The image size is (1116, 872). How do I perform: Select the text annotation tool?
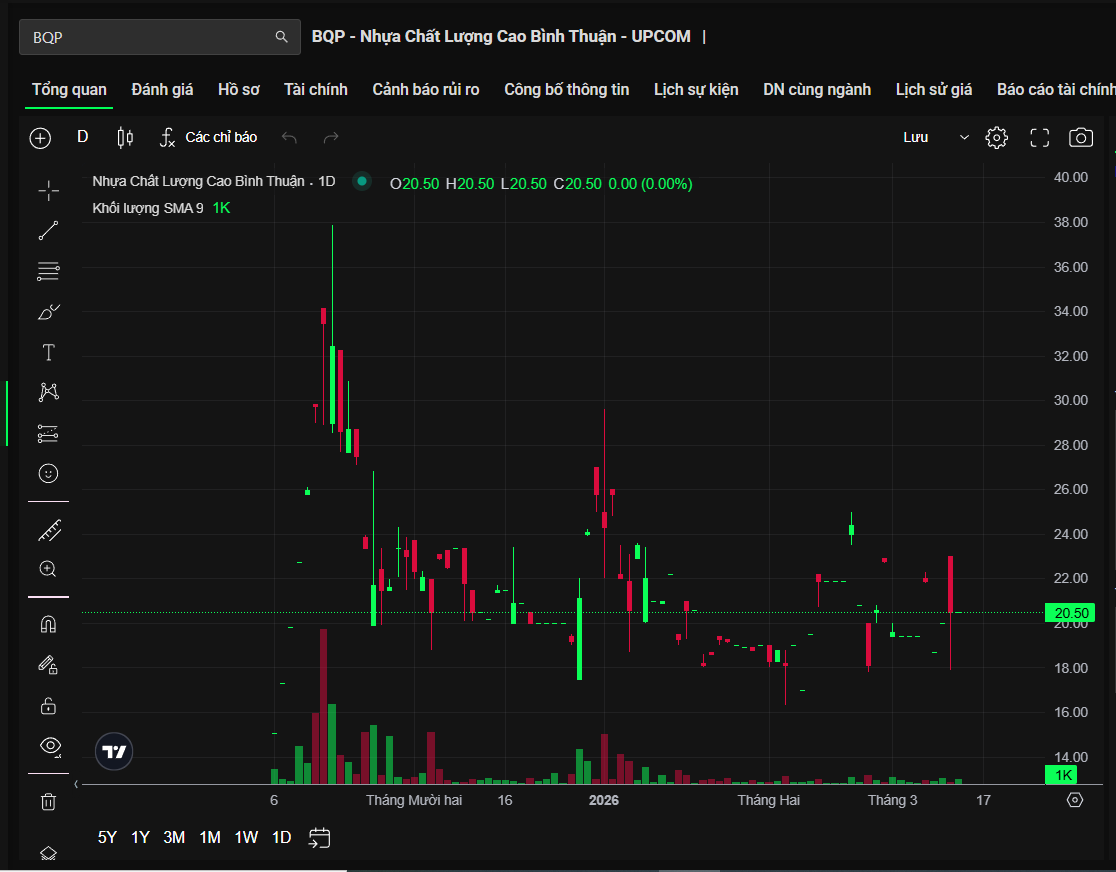(48, 352)
